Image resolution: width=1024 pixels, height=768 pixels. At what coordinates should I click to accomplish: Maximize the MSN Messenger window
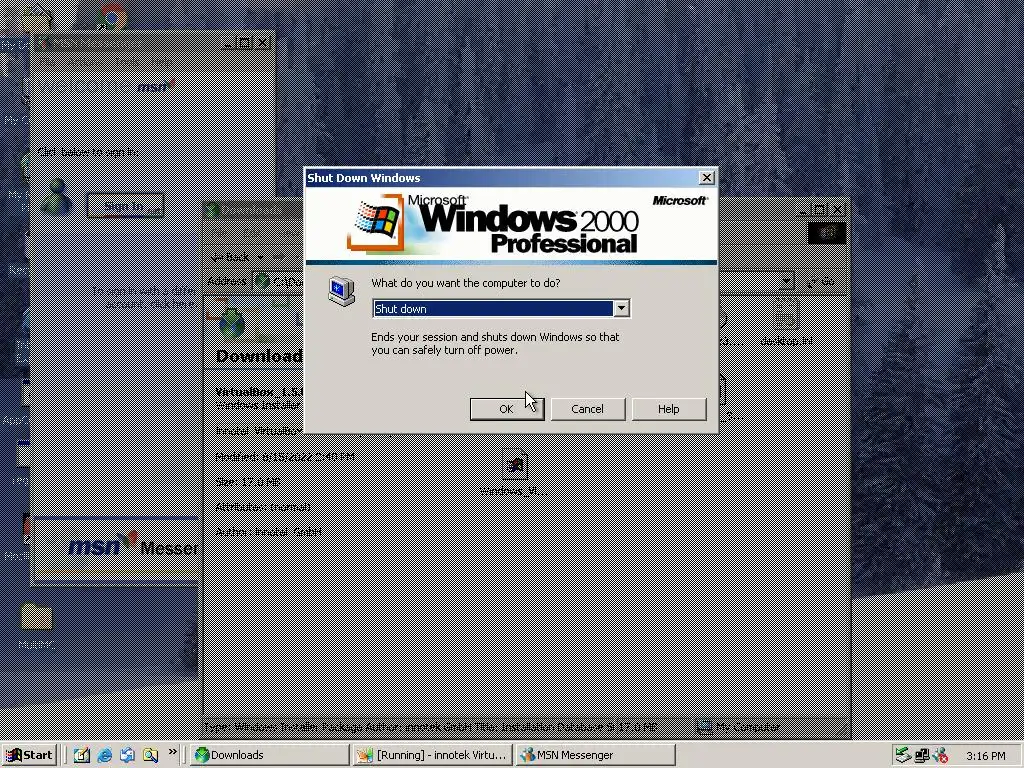click(x=245, y=43)
